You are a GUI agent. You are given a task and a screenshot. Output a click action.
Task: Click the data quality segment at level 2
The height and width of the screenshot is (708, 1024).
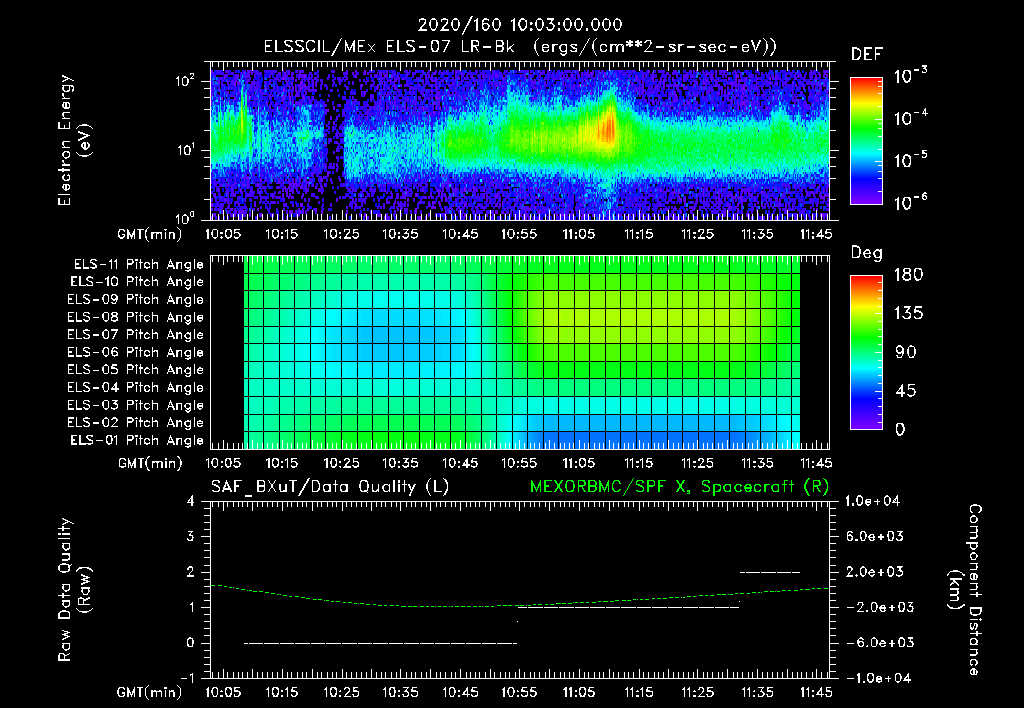click(770, 572)
